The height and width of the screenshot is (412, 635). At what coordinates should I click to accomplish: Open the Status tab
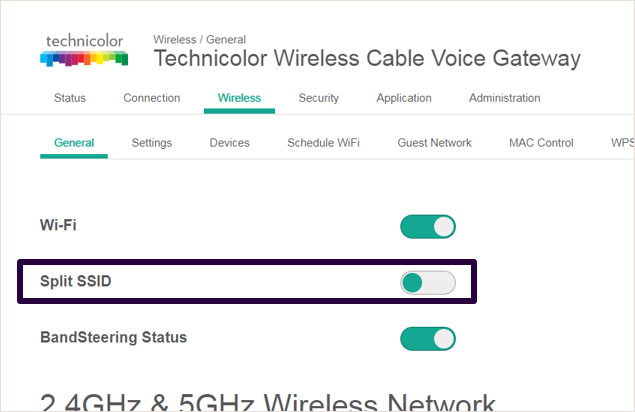pos(69,98)
